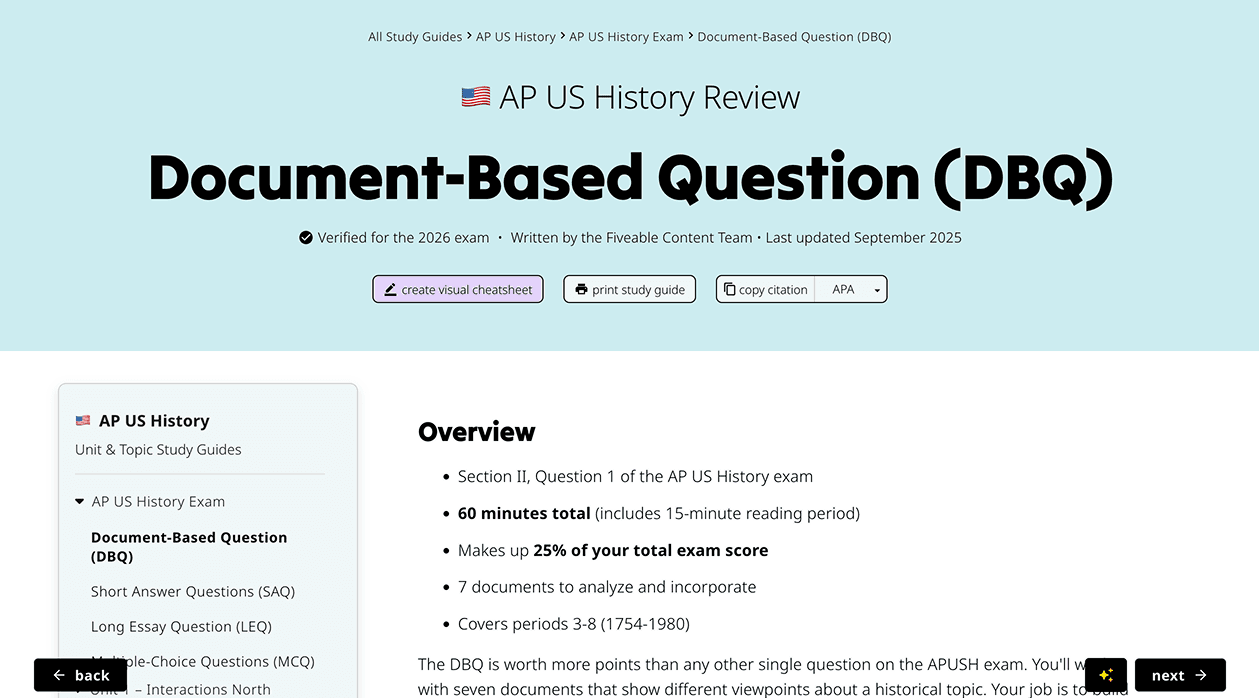This screenshot has width=1259, height=698.
Task: Click the left arrow on back button
Action: 59,675
